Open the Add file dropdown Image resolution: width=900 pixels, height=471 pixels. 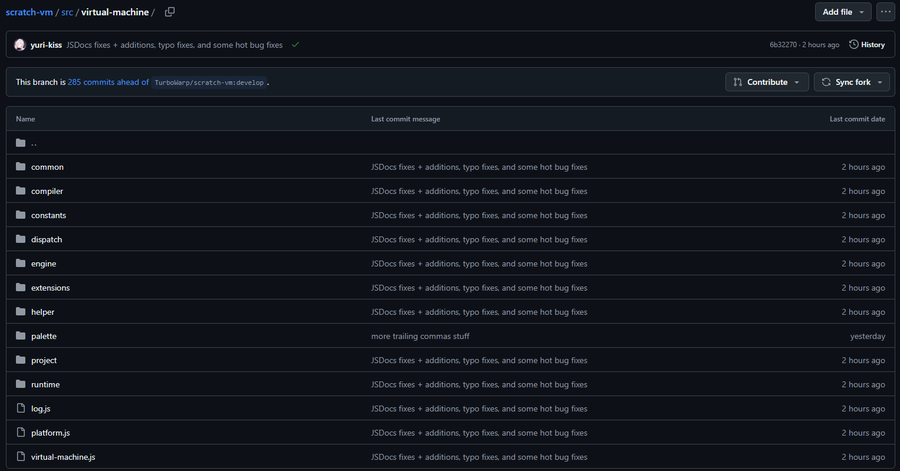[843, 12]
